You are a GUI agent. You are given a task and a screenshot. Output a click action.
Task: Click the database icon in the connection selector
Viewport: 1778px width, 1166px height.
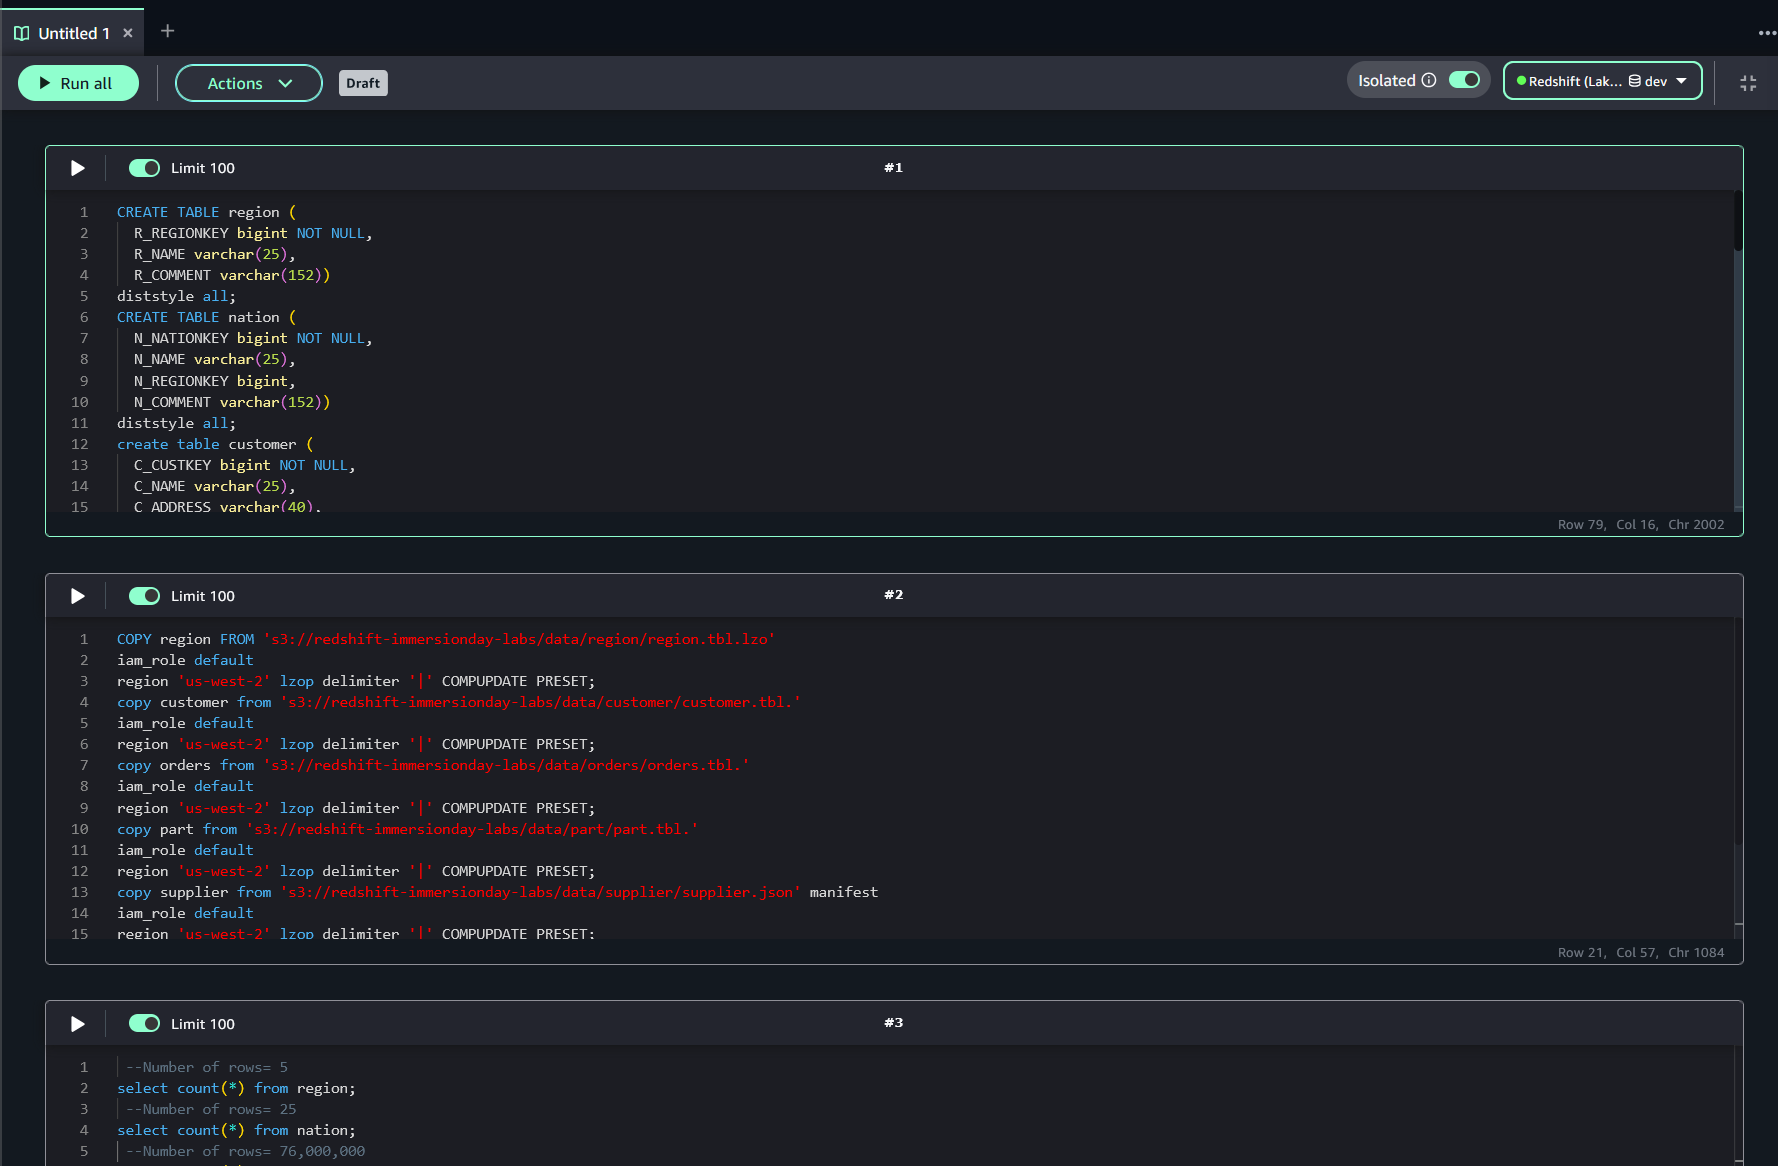tap(1634, 80)
